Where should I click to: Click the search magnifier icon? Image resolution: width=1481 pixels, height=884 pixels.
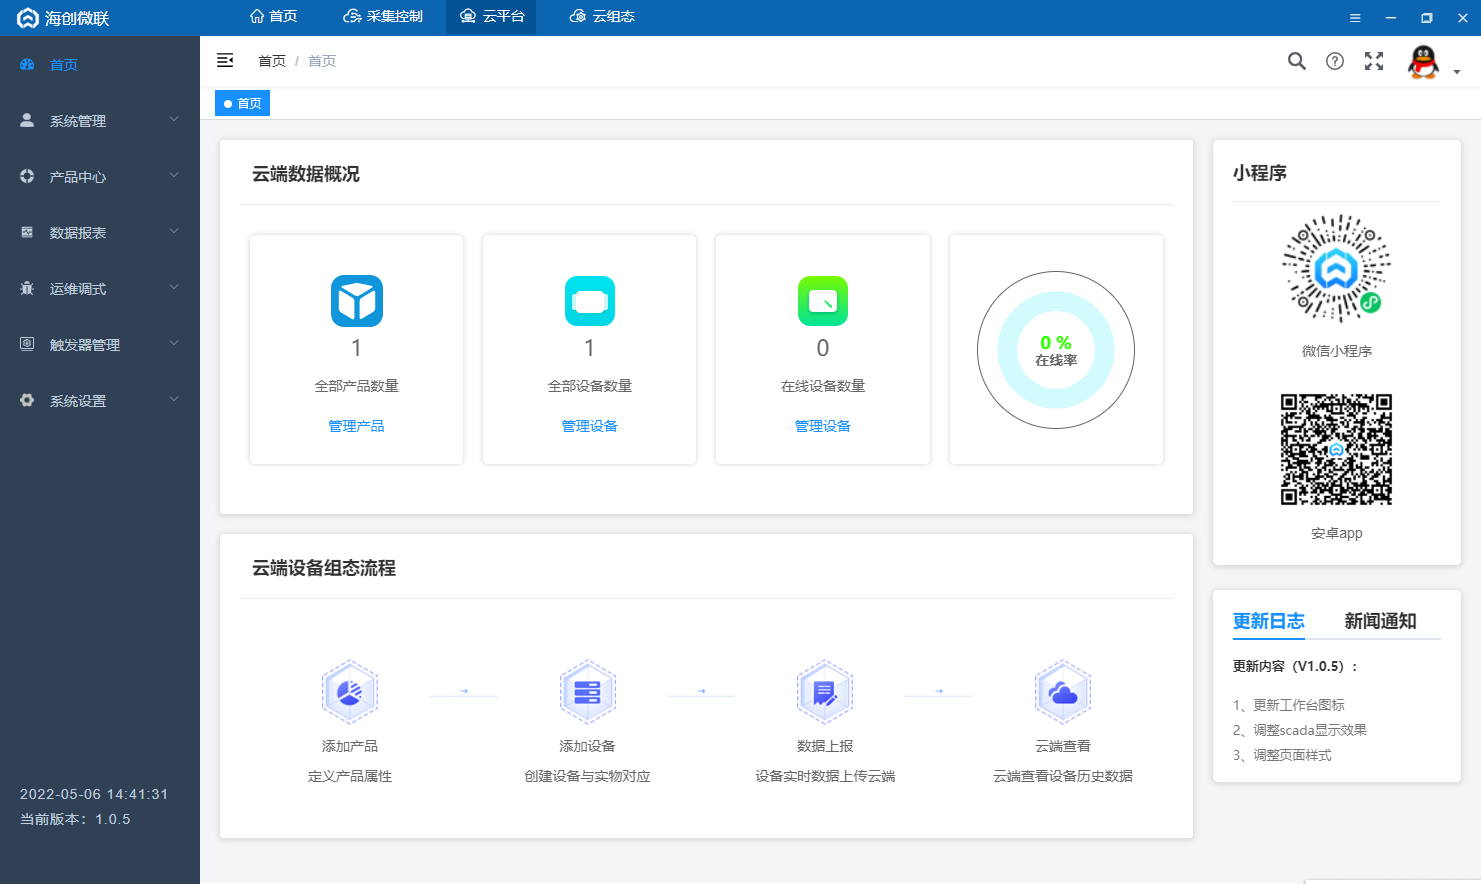coord(1297,61)
